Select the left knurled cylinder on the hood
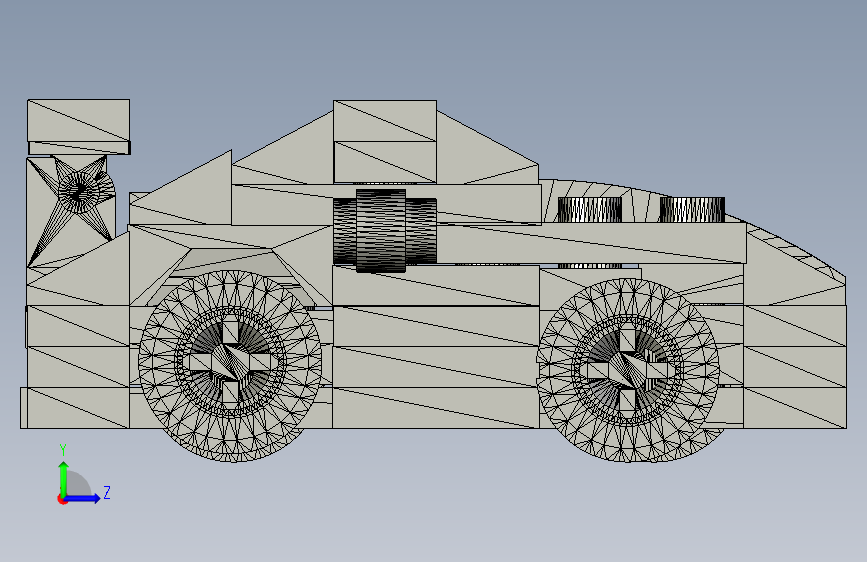Viewport: 867px width, 562px height. 589,210
